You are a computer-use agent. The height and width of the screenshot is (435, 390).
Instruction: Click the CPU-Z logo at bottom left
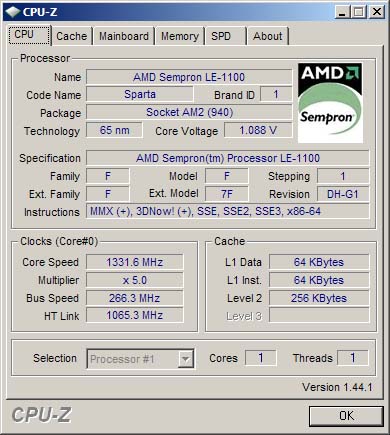[42, 415]
